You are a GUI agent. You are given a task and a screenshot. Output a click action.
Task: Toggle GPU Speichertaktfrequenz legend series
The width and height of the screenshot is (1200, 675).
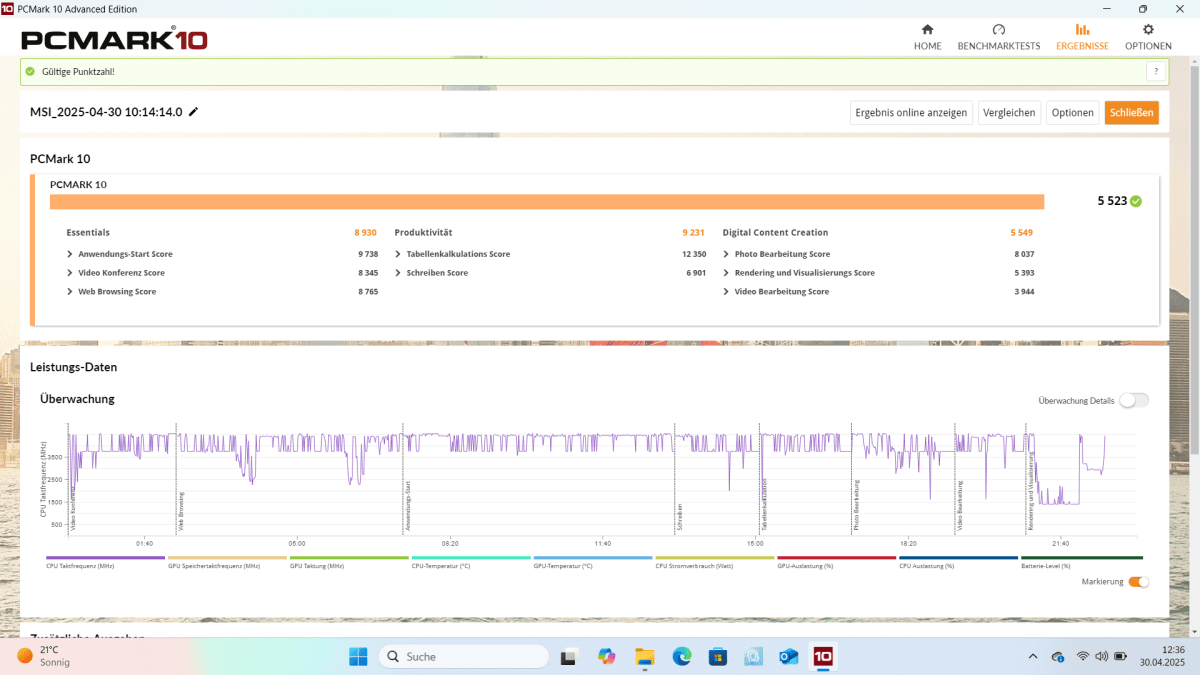(x=227, y=562)
